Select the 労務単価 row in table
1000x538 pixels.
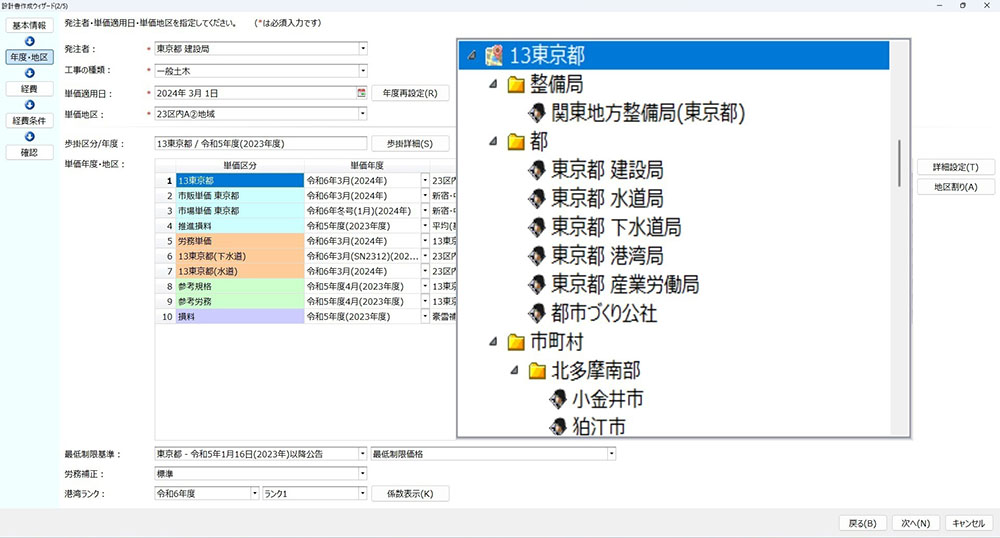pyautogui.click(x=238, y=241)
